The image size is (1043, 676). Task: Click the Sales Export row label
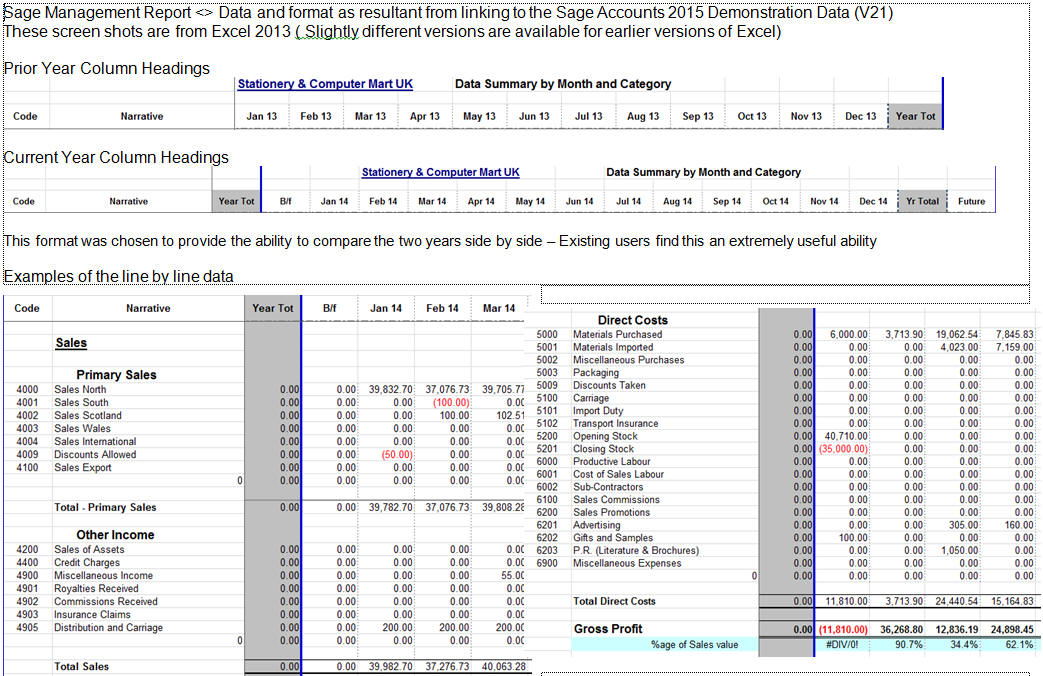tap(83, 467)
